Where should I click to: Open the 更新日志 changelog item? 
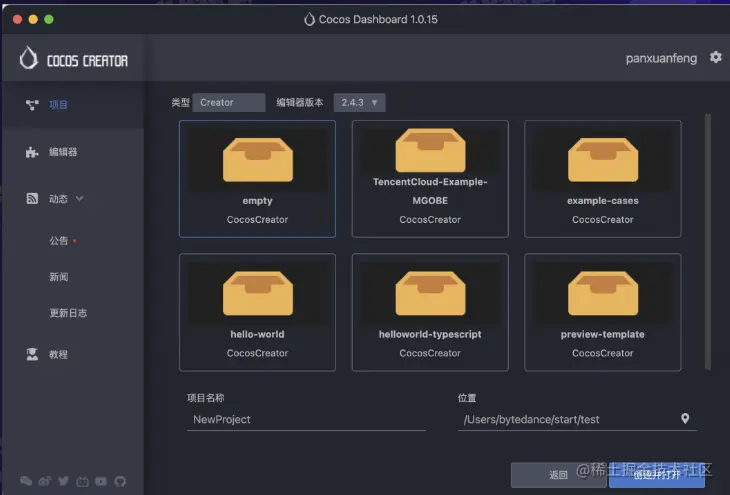pyautogui.click(x=68, y=313)
